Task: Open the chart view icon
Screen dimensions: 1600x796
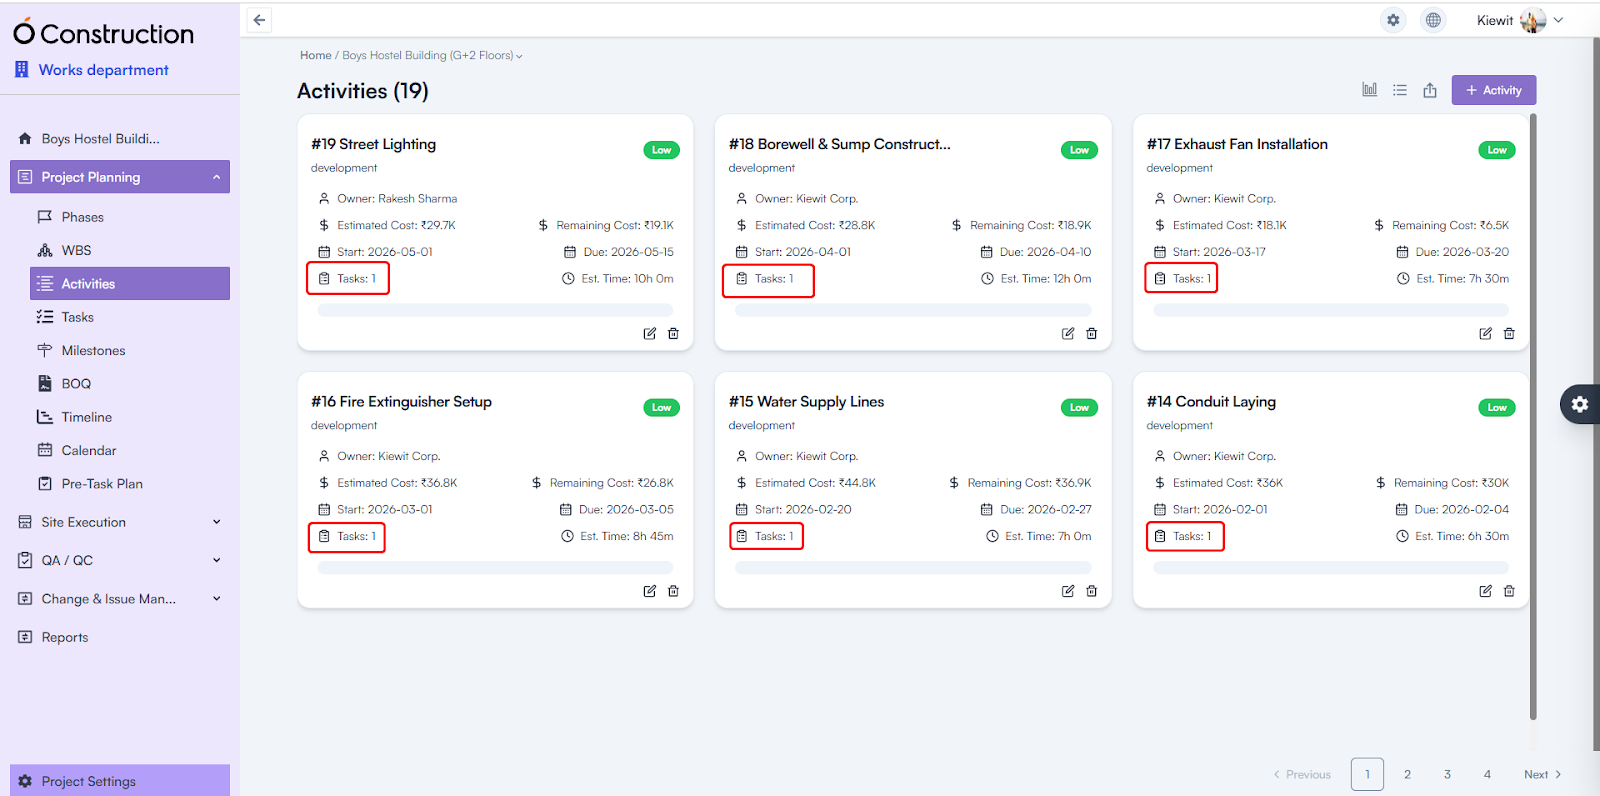Action: 1369,90
